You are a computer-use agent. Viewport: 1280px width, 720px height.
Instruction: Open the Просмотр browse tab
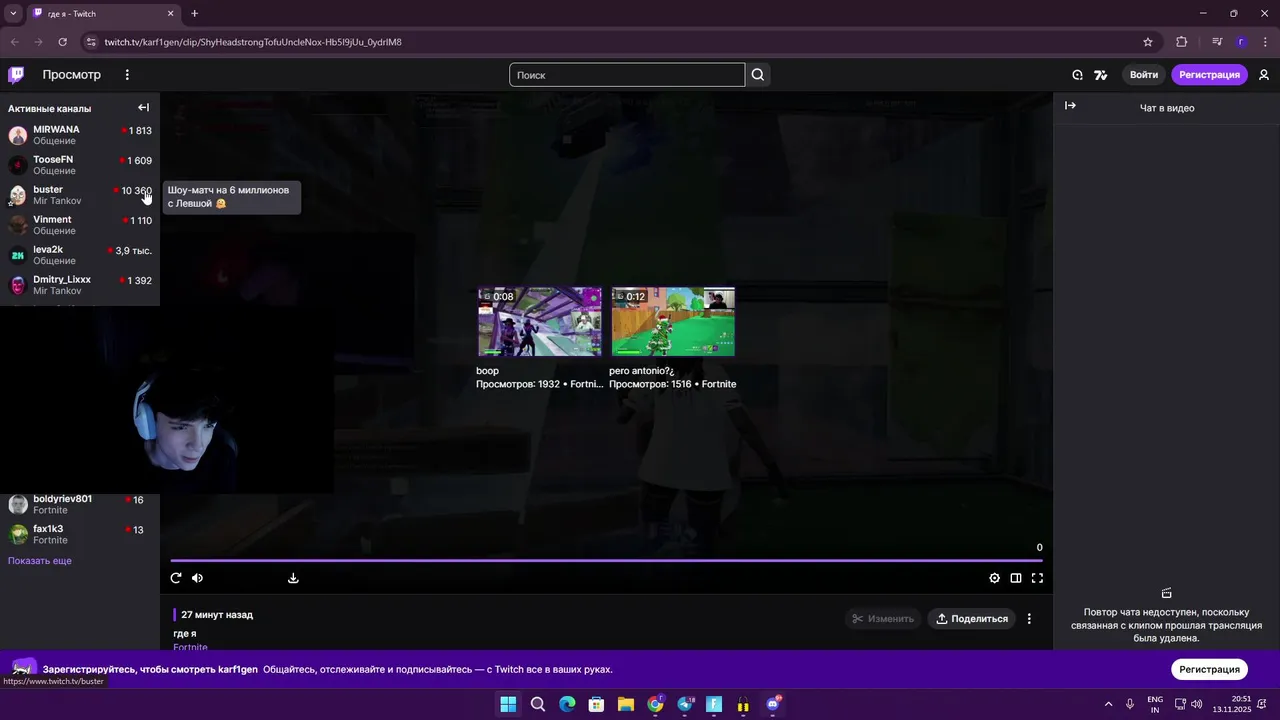pyautogui.click(x=71, y=75)
